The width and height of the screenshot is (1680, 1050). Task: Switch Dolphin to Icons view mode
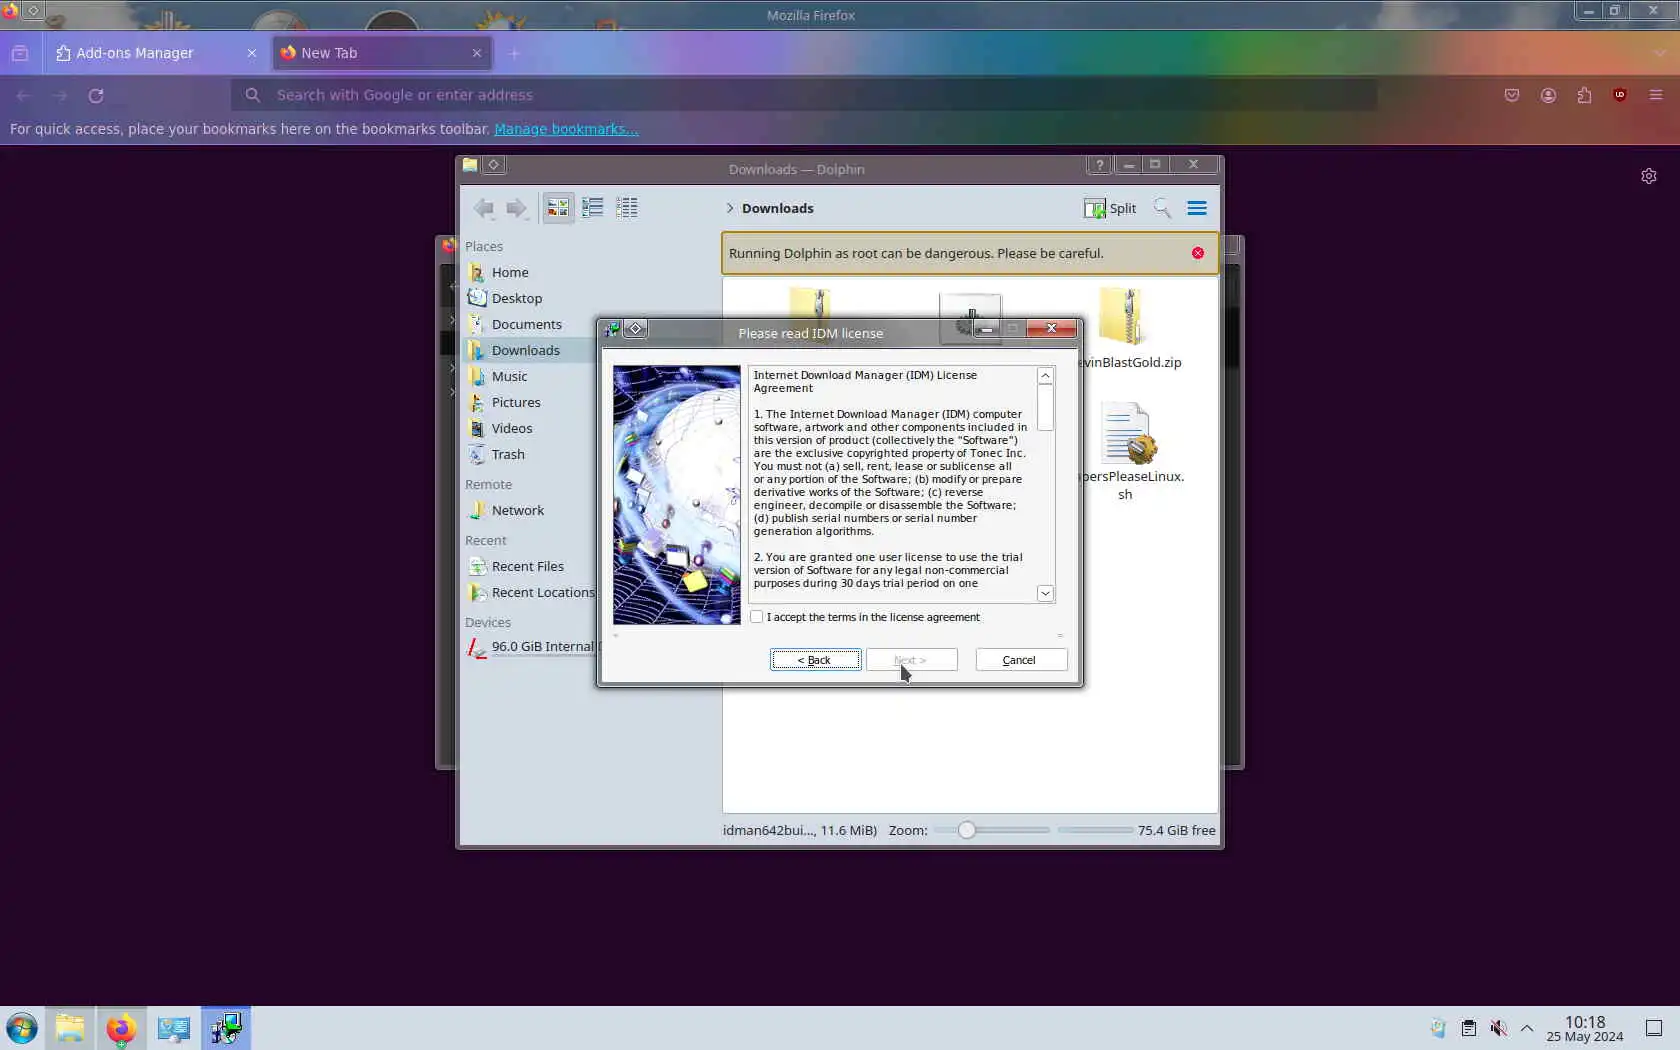coord(558,208)
